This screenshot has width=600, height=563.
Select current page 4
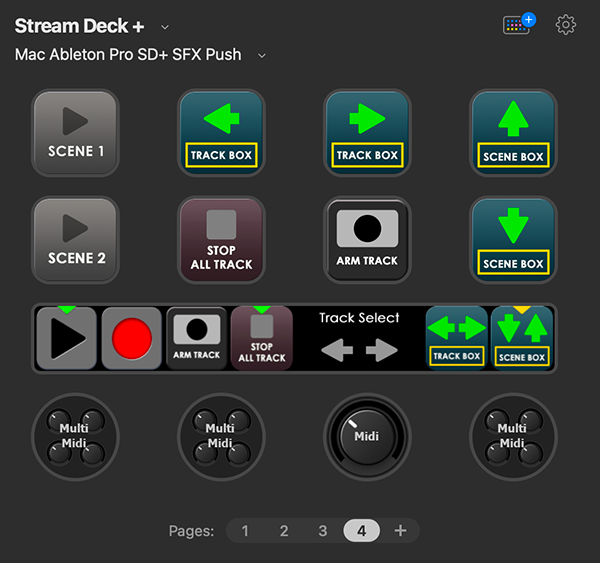(362, 531)
